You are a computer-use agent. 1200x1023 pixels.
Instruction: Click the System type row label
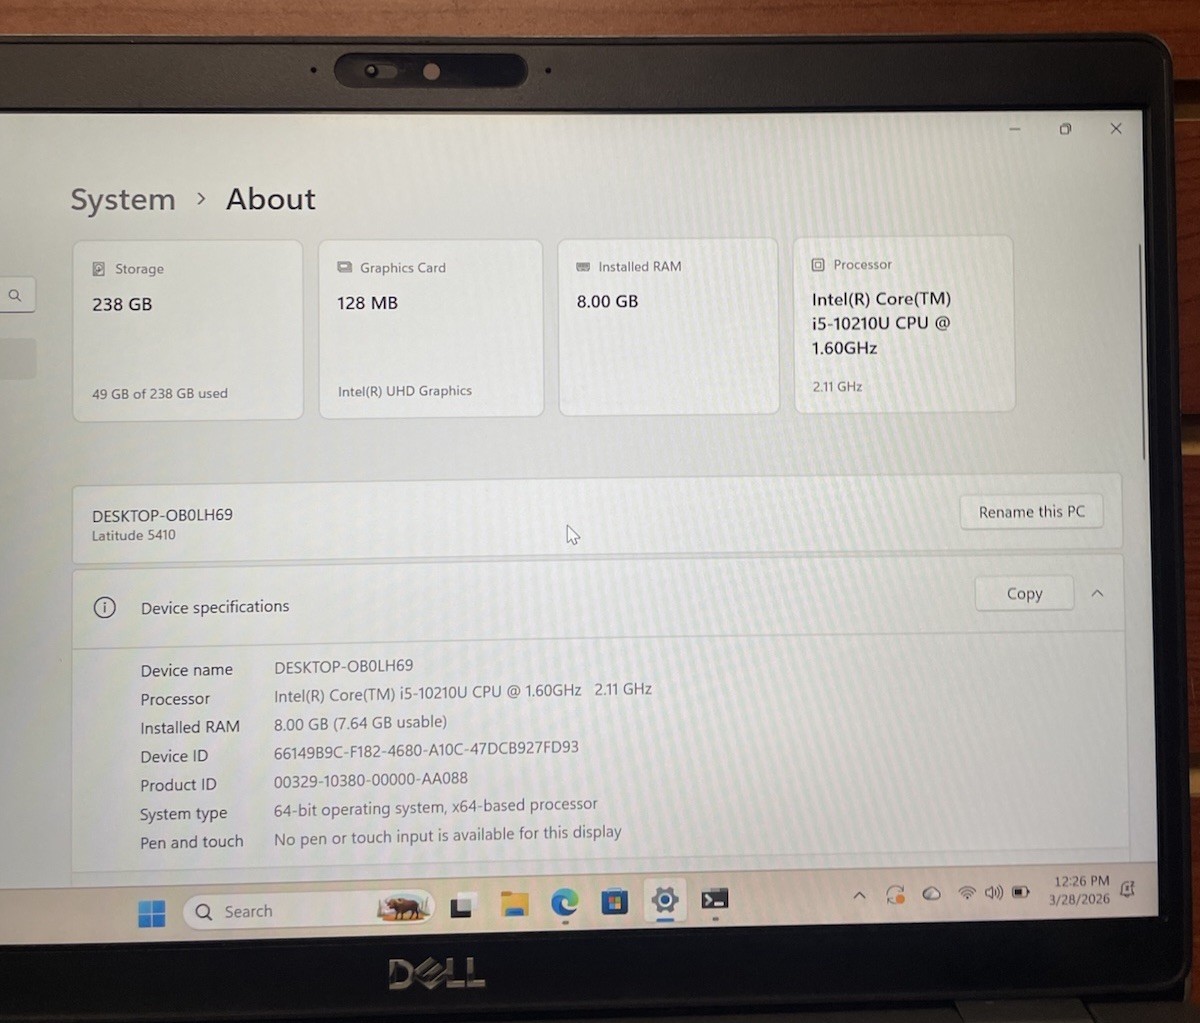point(183,814)
